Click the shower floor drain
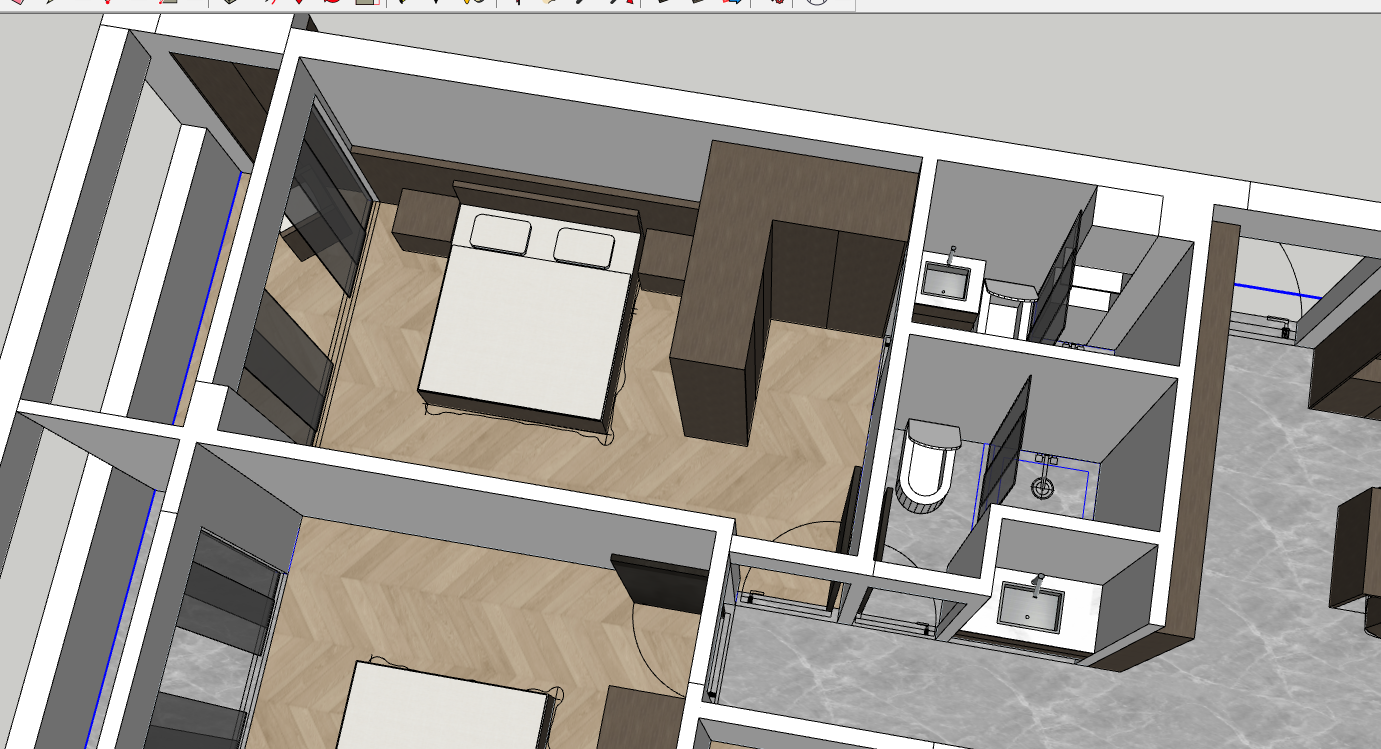The width and height of the screenshot is (1381, 749). click(x=1042, y=488)
